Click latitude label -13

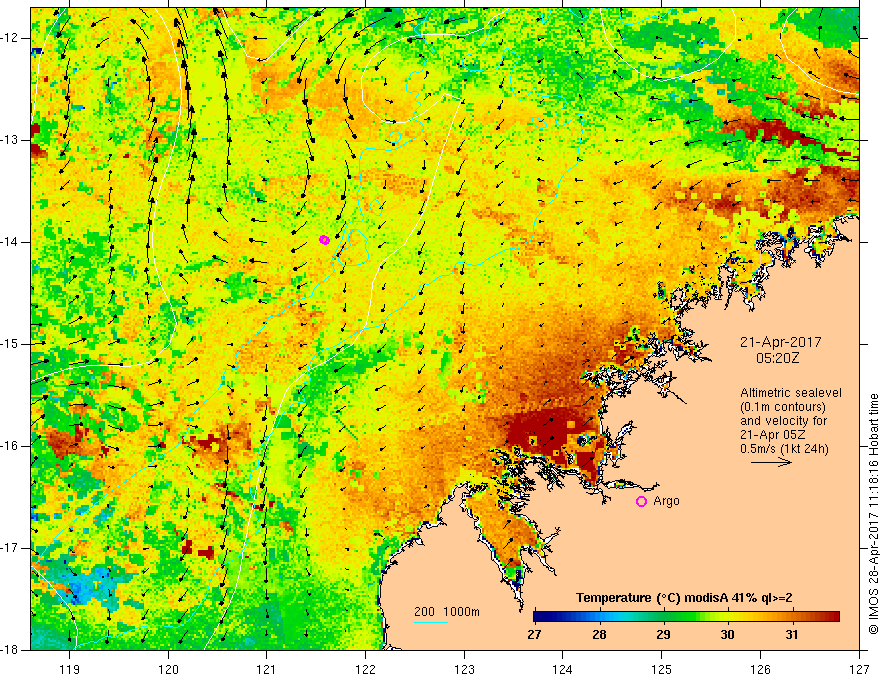tap(10, 140)
